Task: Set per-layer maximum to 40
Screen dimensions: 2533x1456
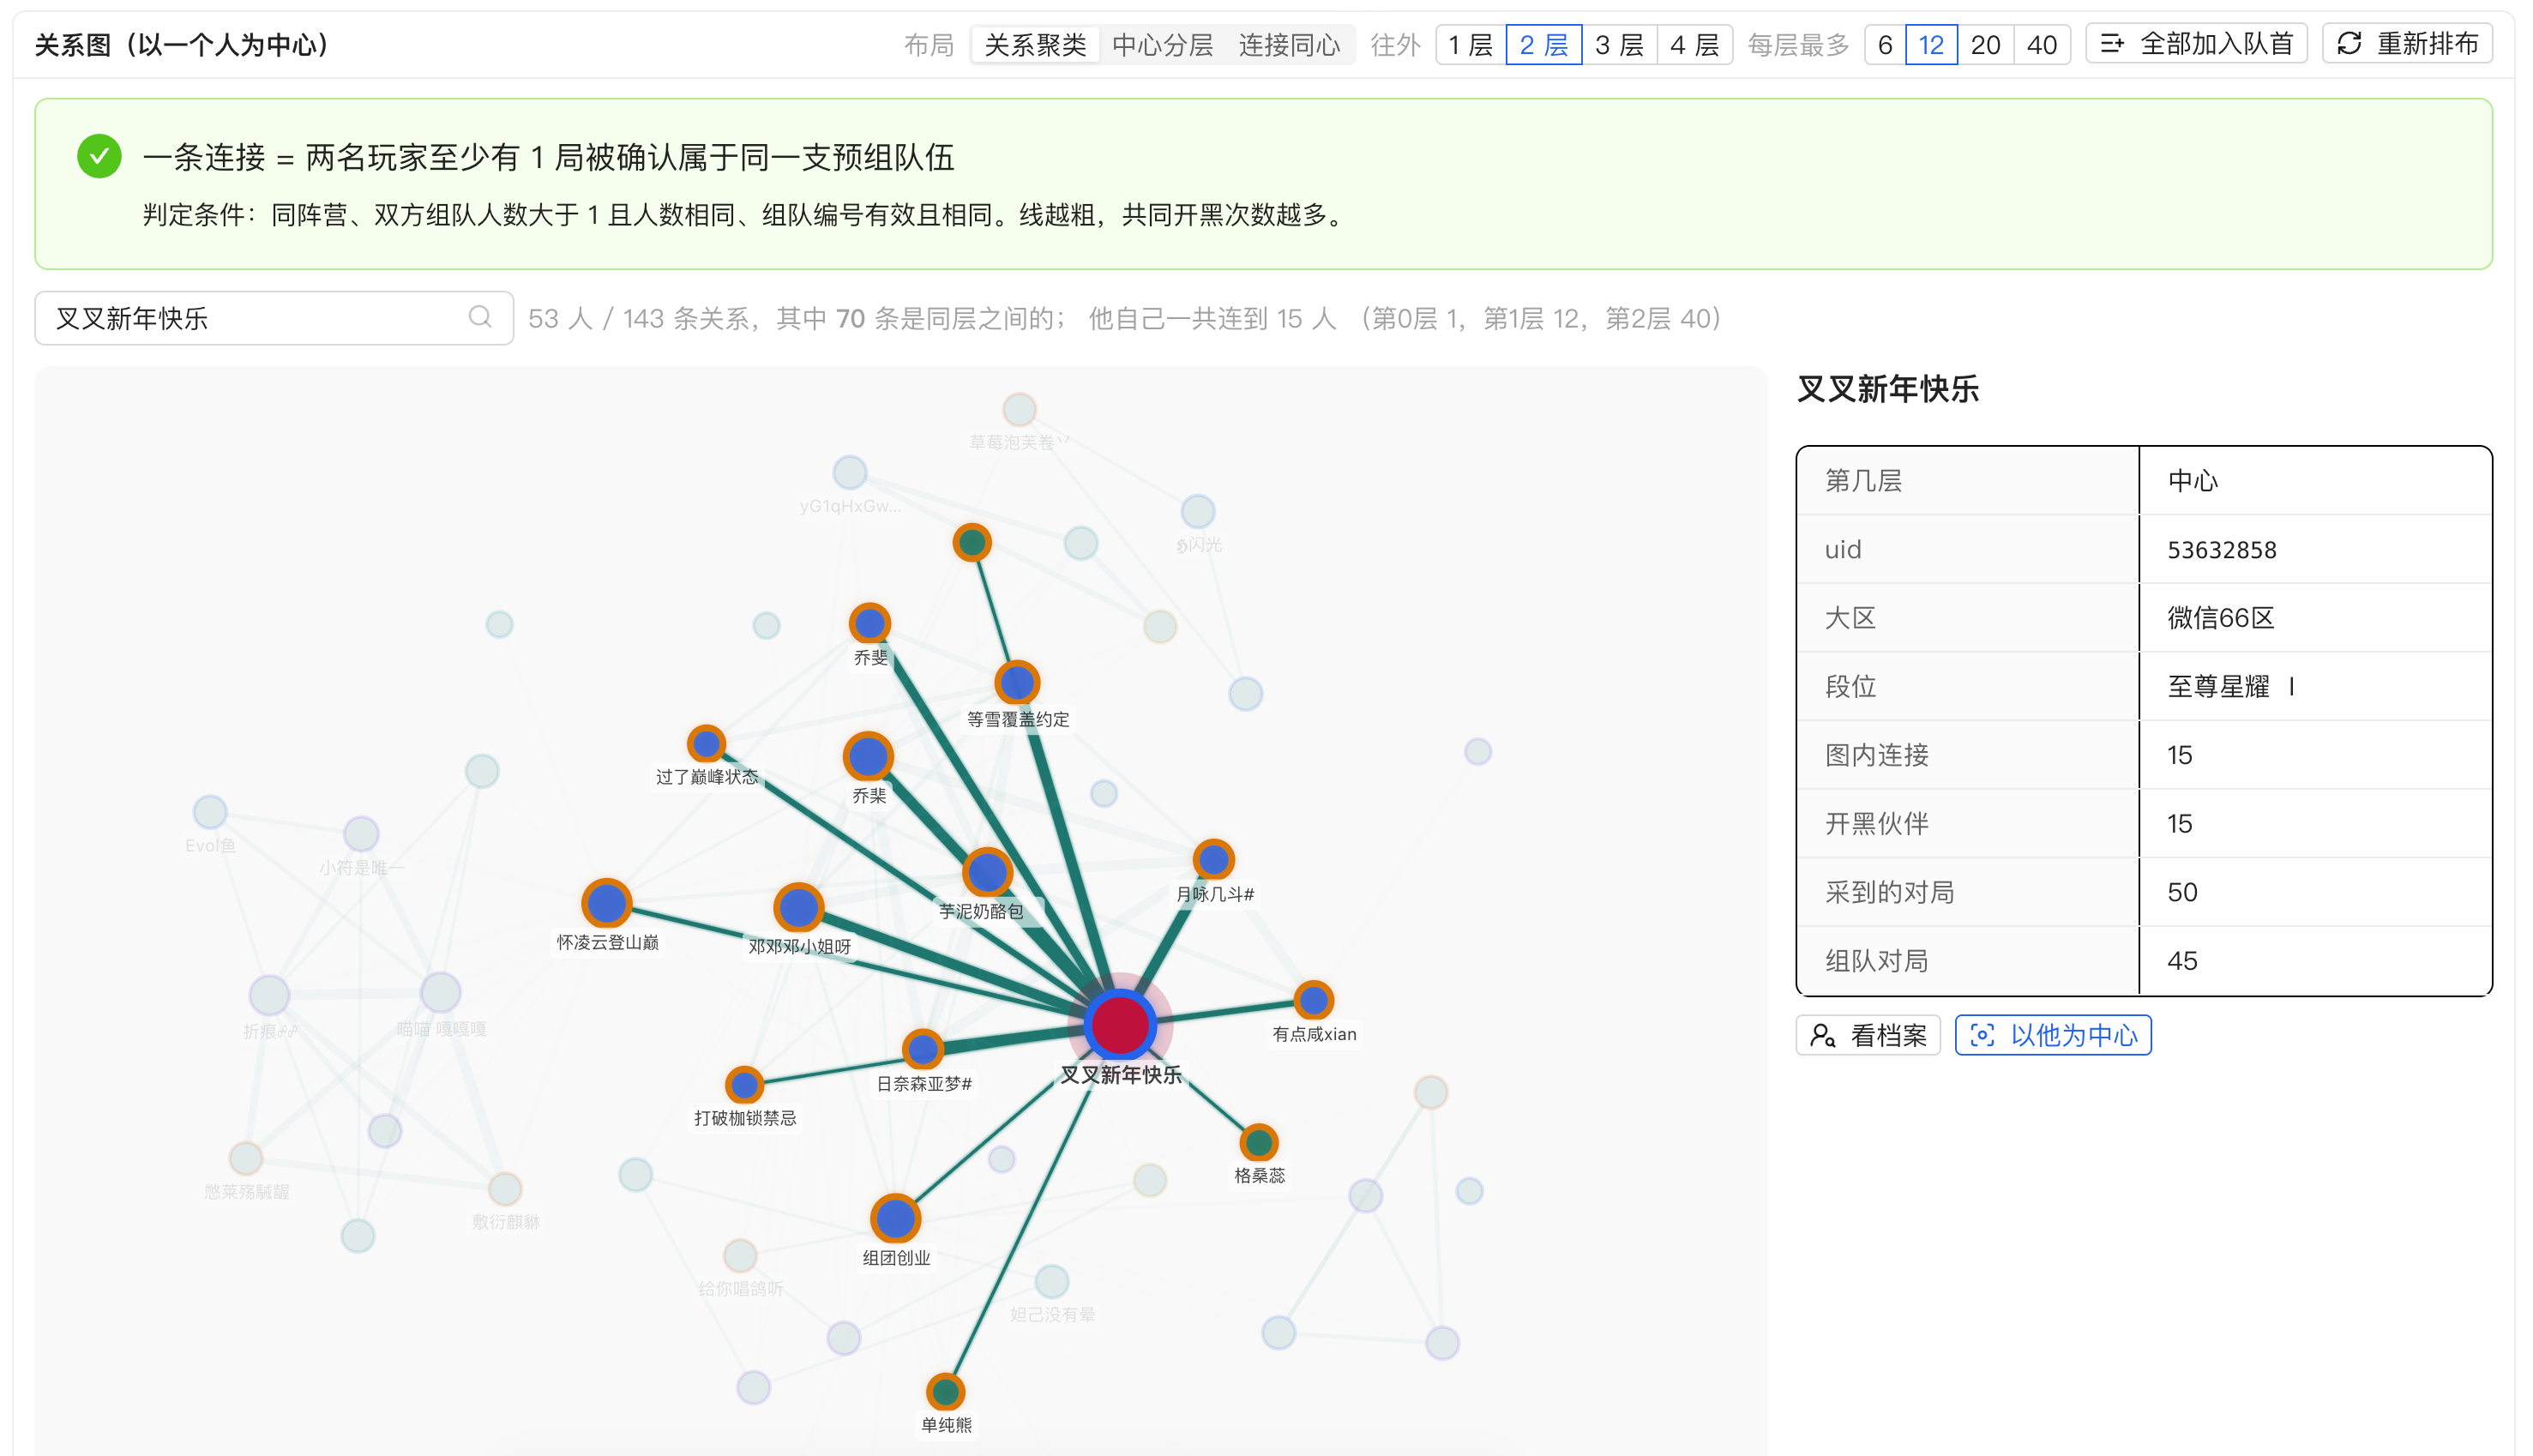Action: pos(2041,45)
